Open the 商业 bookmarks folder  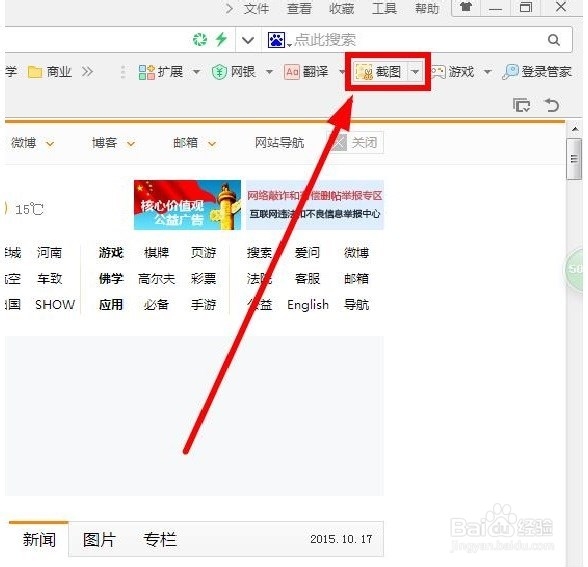(x=50, y=72)
